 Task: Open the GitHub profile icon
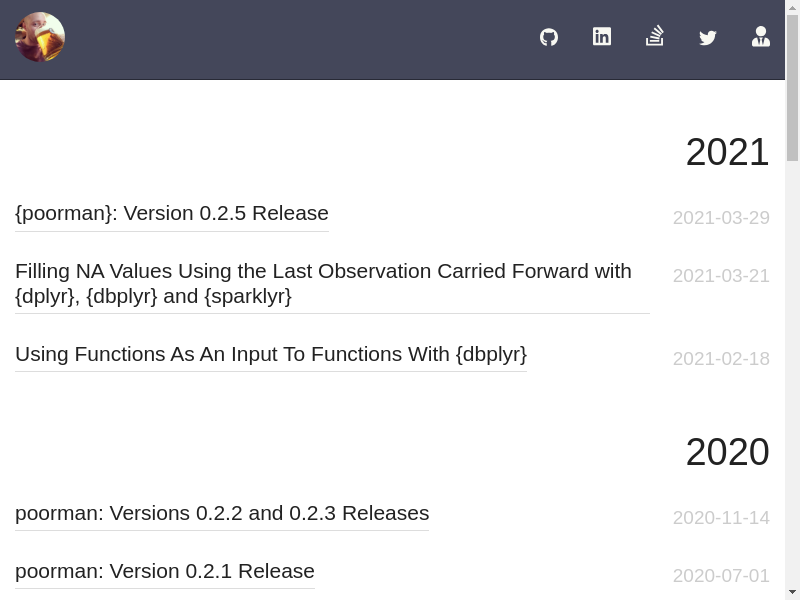coord(549,37)
